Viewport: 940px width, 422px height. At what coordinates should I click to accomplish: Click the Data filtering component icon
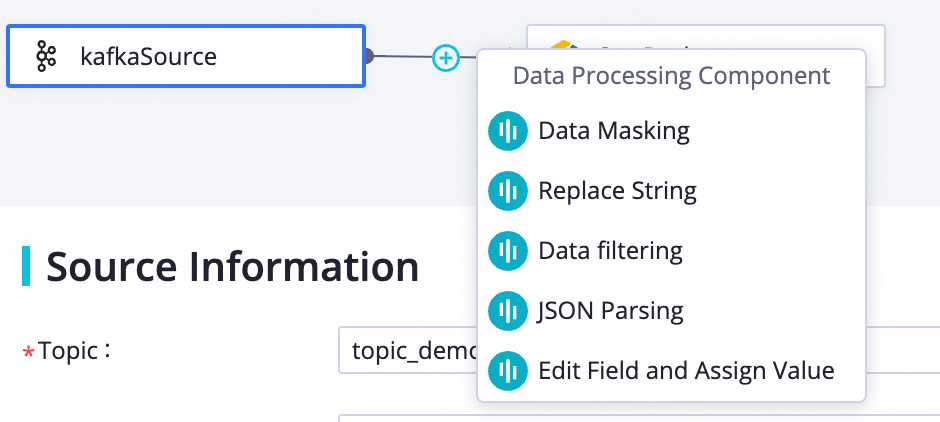click(508, 251)
